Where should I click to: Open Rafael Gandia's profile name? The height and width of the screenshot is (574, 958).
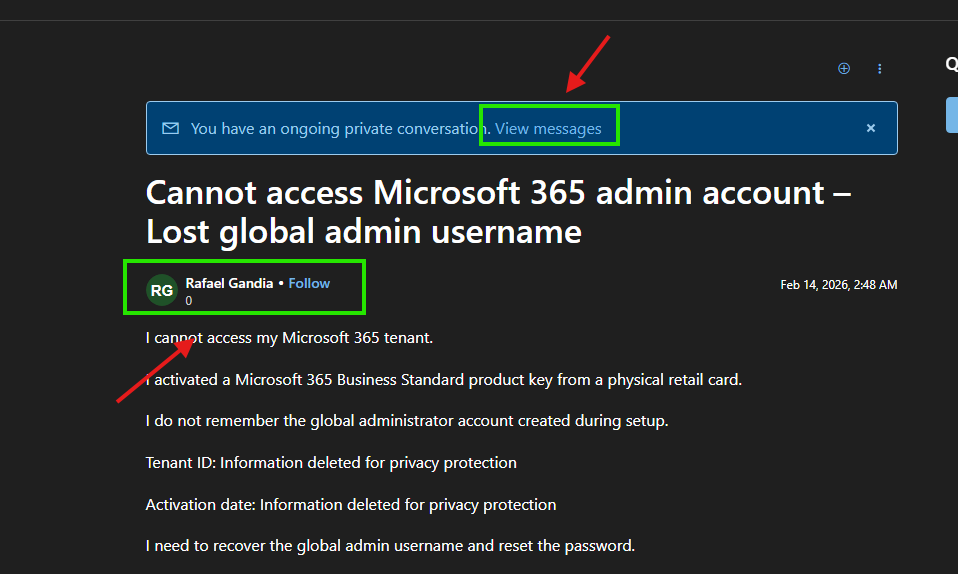[x=229, y=283]
